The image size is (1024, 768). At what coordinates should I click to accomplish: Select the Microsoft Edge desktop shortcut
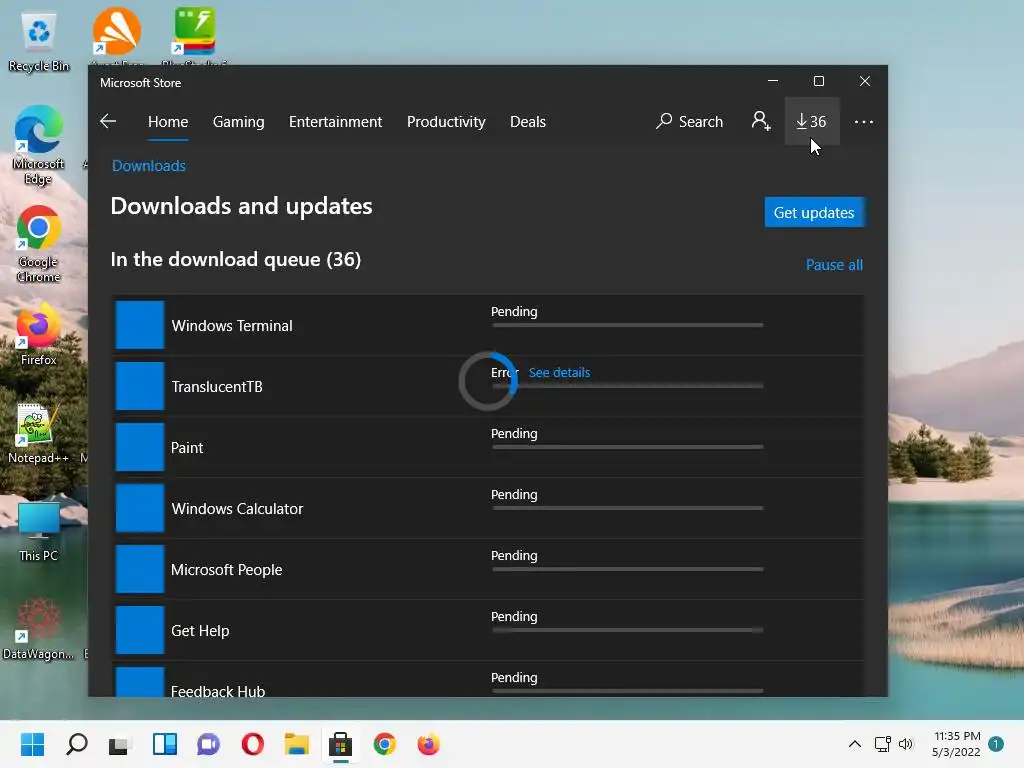39,145
